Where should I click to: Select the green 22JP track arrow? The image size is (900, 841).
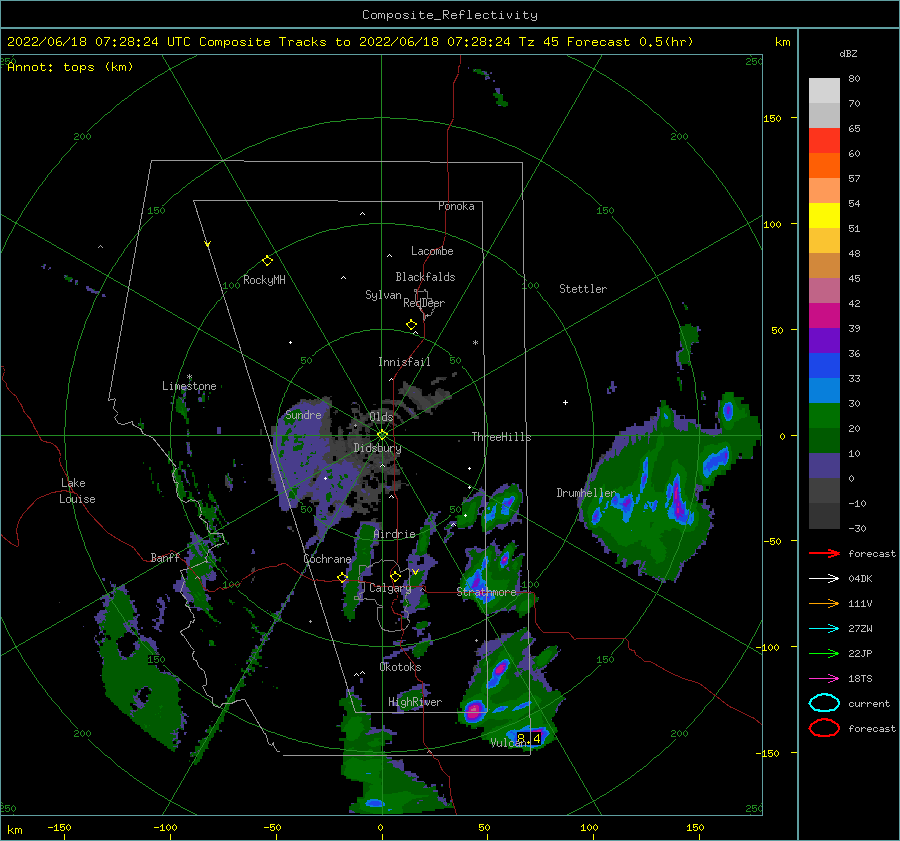[x=824, y=653]
